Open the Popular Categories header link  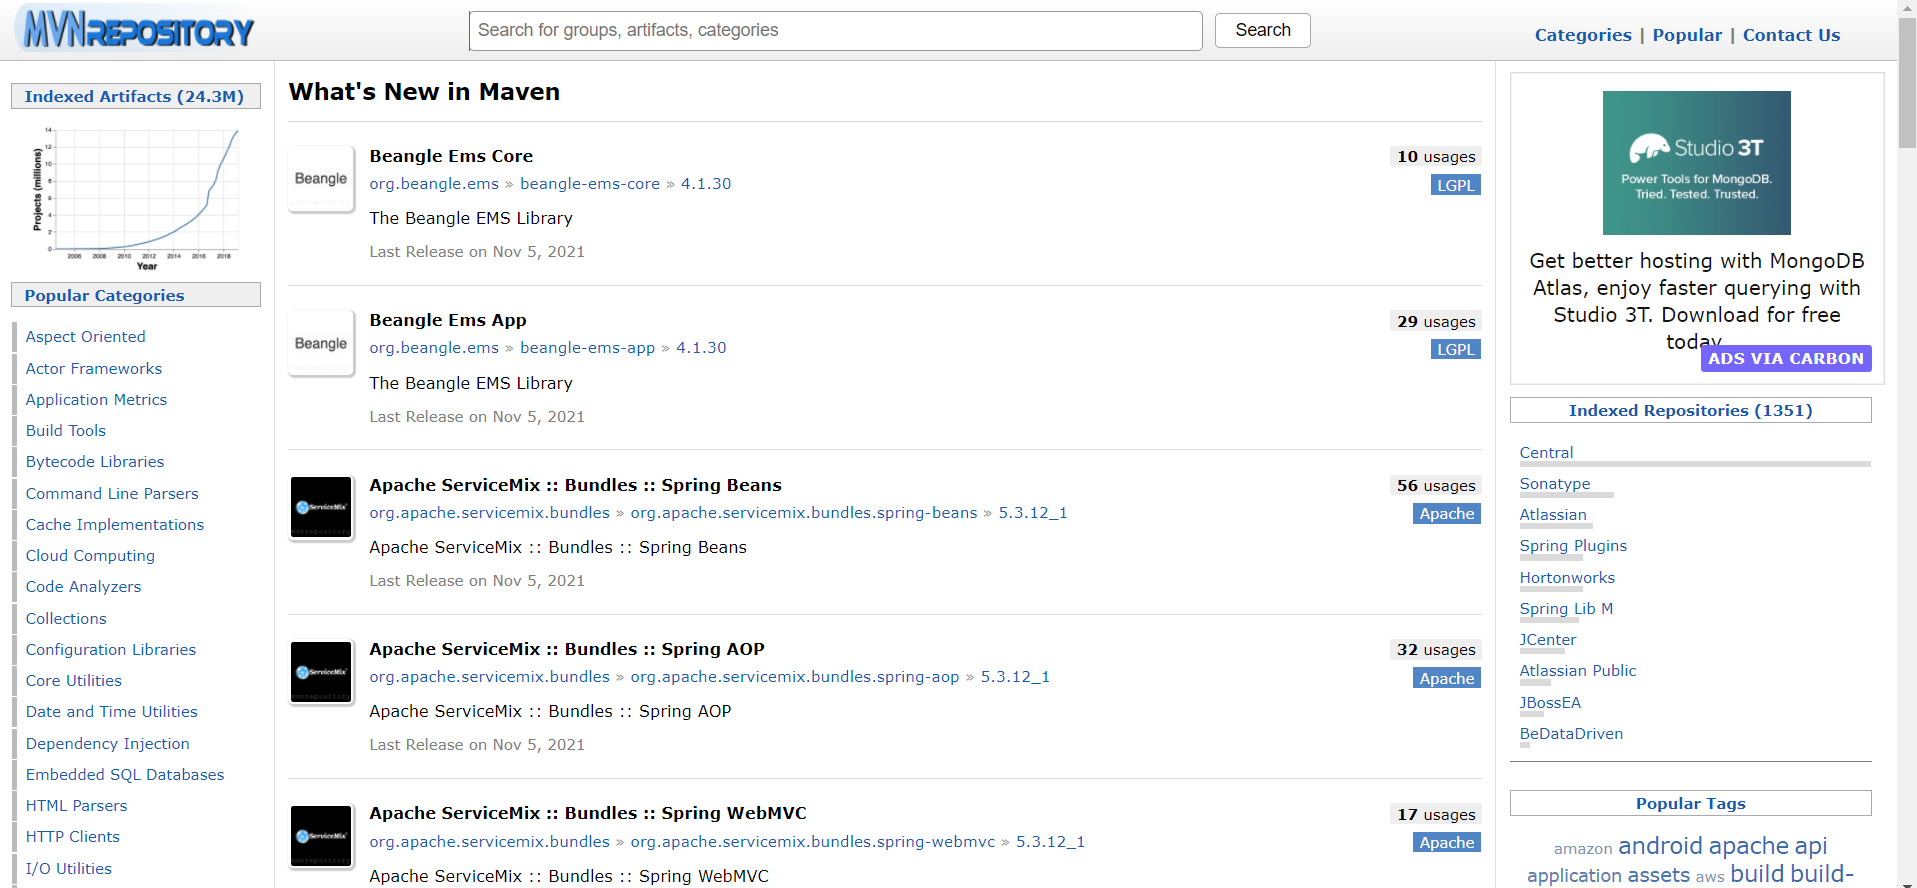pyautogui.click(x=104, y=295)
